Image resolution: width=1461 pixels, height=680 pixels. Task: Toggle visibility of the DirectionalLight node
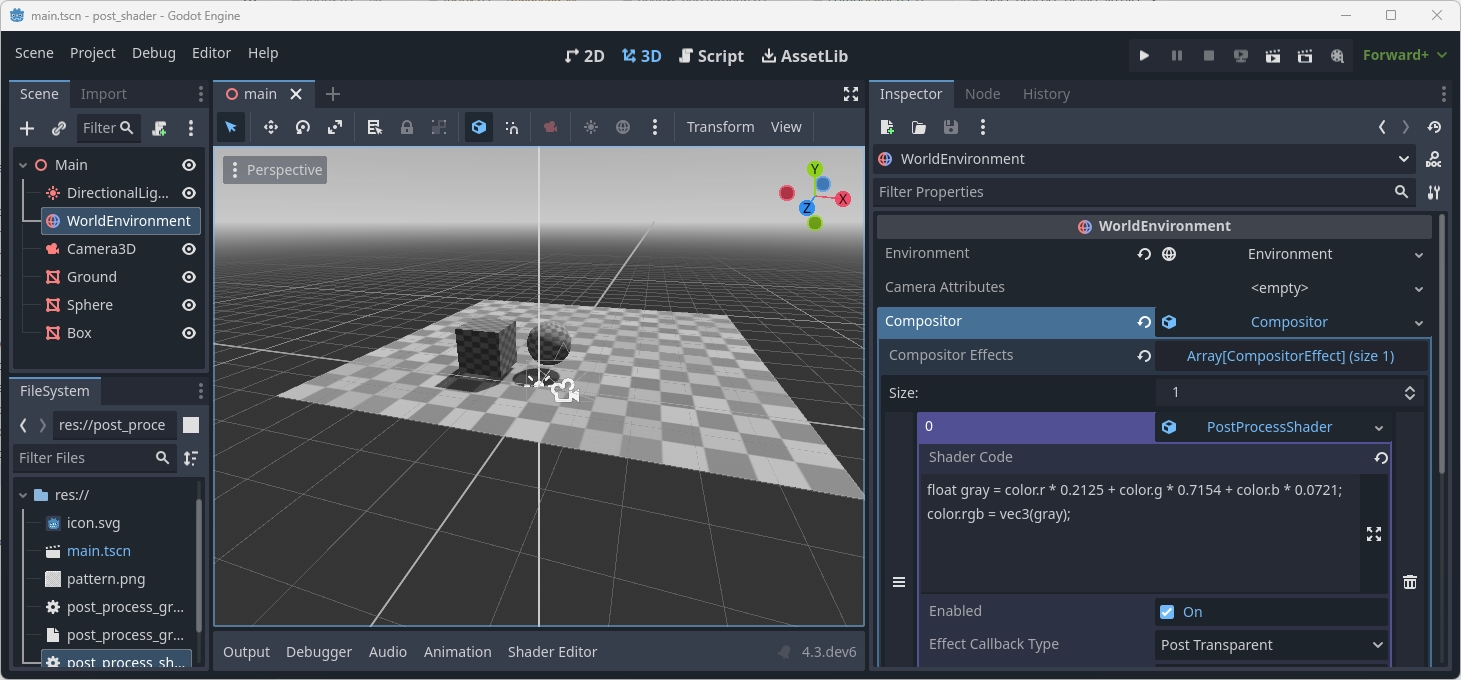[x=188, y=193]
